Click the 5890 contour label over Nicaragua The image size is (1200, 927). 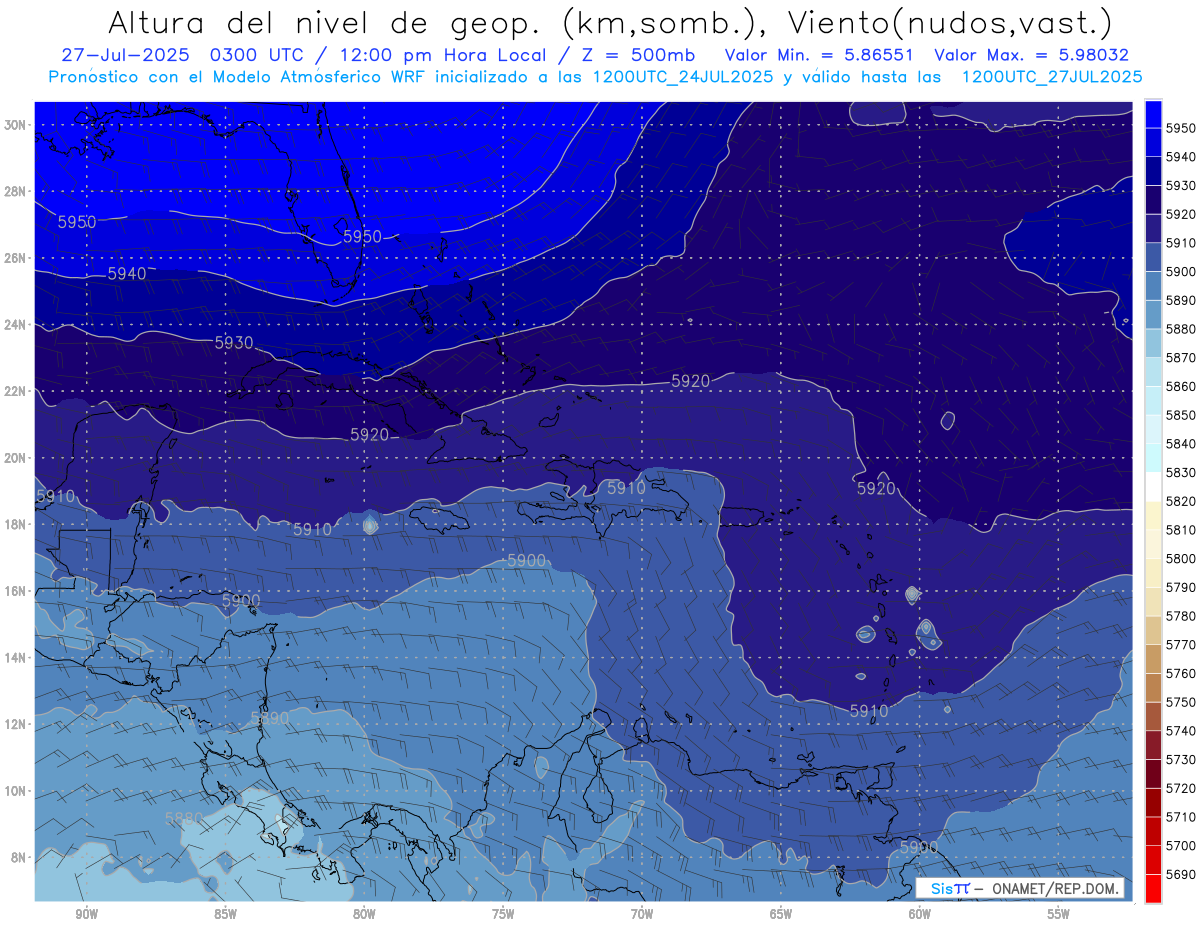coord(270,717)
